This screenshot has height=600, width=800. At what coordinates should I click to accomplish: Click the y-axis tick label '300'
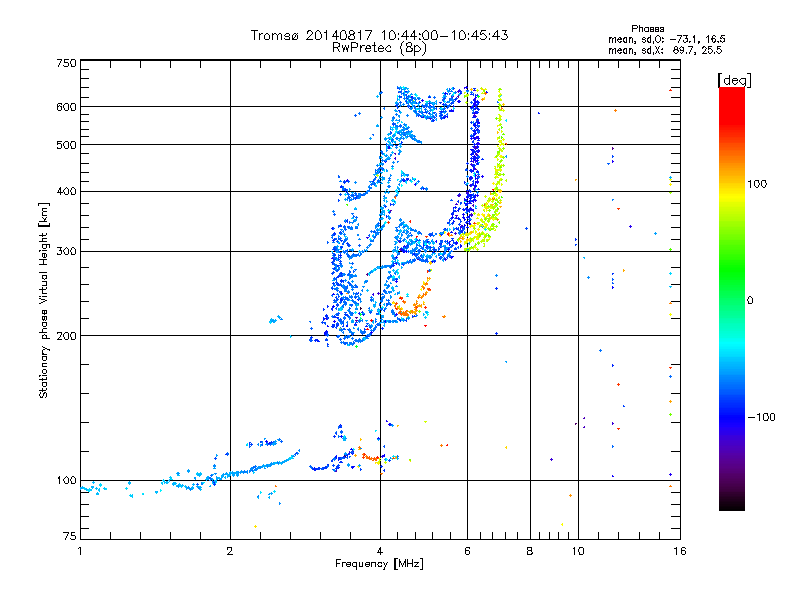66,251
